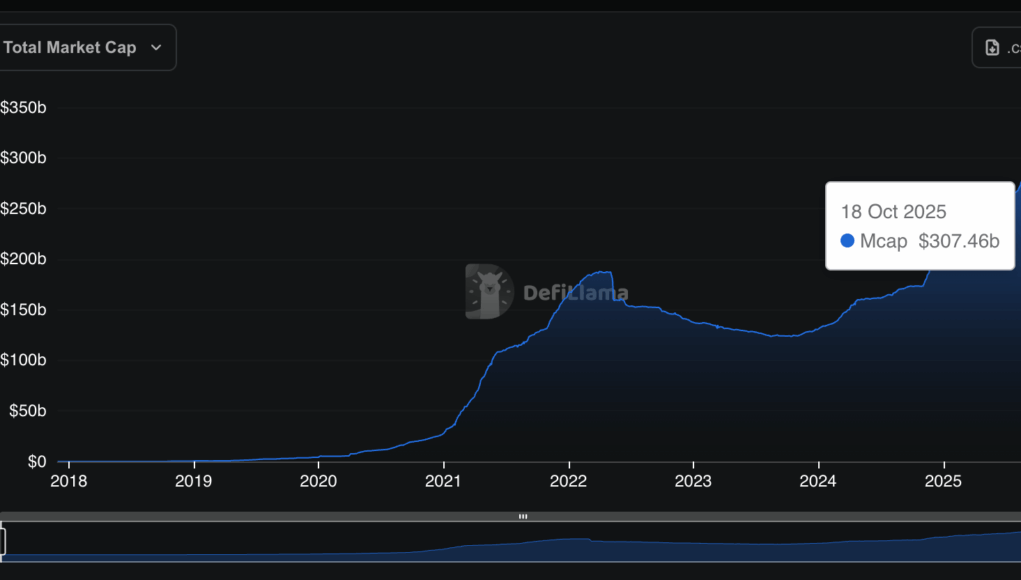Screen dimensions: 1021x580
Task: Click the 2020 label on the time axis
Action: click(x=318, y=481)
